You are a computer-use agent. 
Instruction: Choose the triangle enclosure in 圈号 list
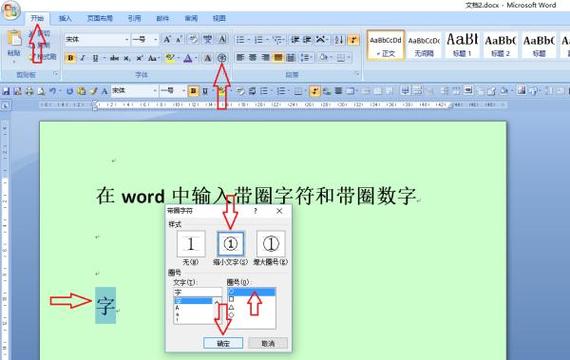coord(232,307)
